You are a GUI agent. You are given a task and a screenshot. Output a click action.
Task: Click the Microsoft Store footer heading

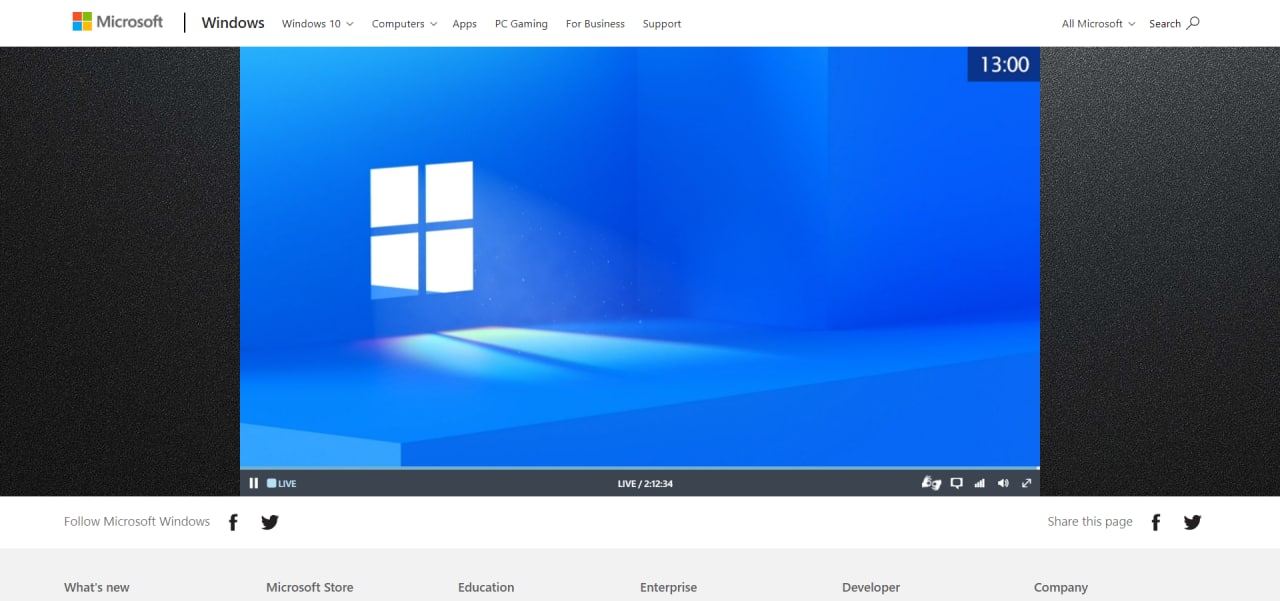pos(310,587)
